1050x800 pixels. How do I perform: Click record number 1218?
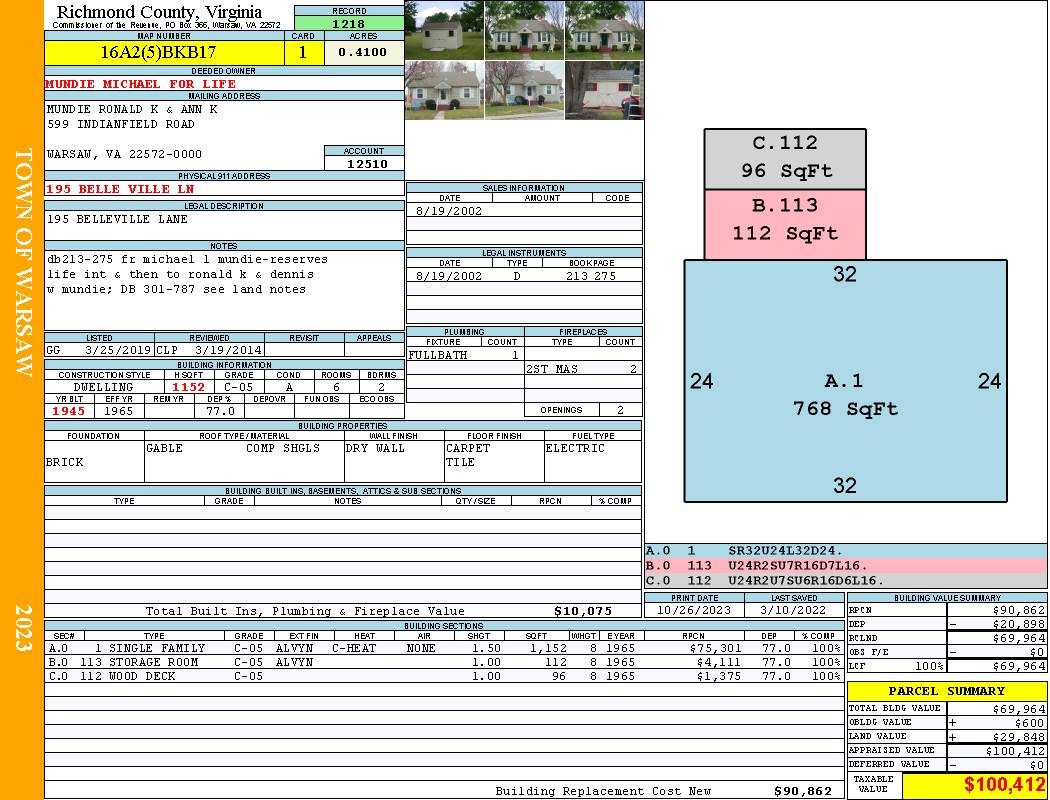pyautogui.click(x=349, y=23)
